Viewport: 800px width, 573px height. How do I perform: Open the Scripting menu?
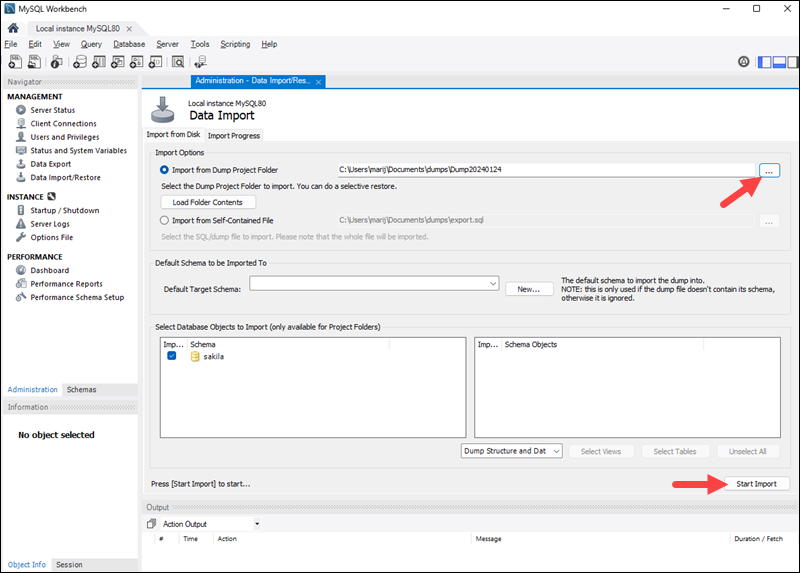[x=235, y=44]
